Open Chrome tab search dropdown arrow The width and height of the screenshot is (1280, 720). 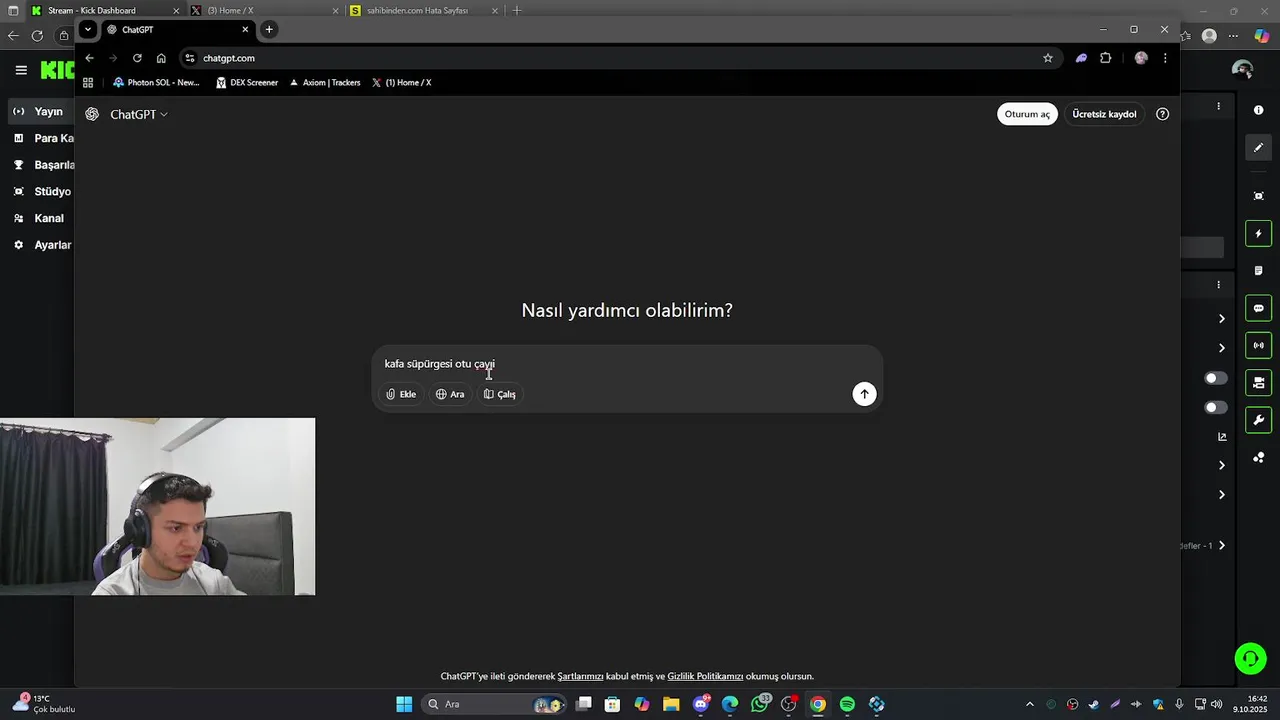pos(88,30)
